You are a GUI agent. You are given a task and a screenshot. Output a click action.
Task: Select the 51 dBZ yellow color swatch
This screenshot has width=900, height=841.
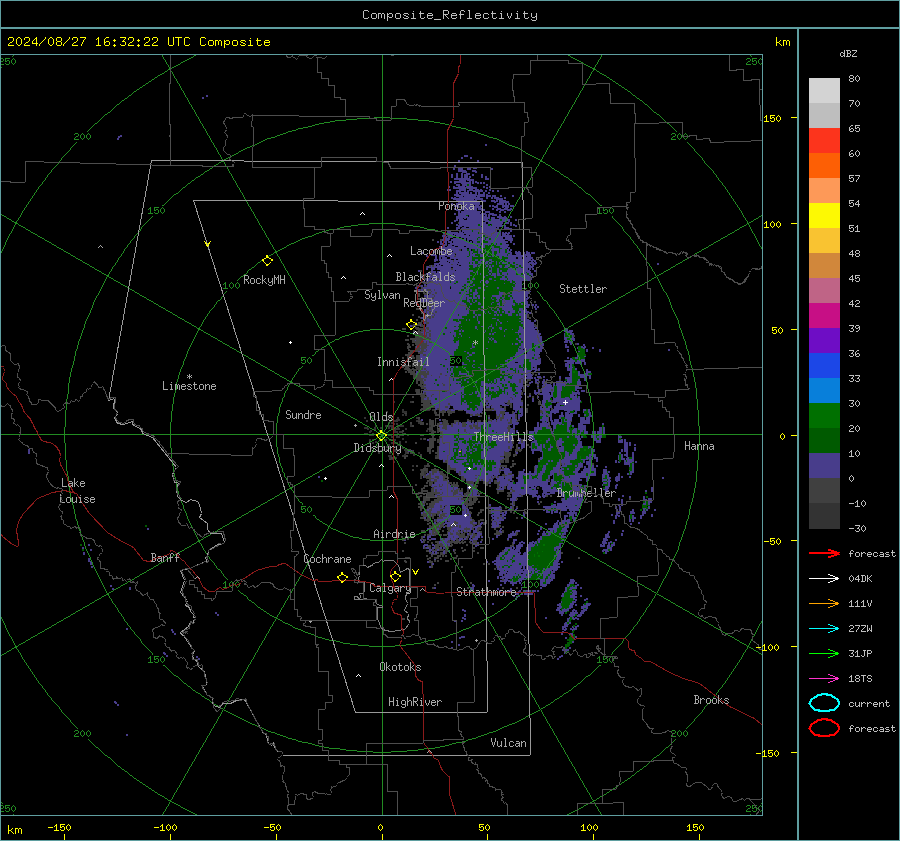(824, 215)
